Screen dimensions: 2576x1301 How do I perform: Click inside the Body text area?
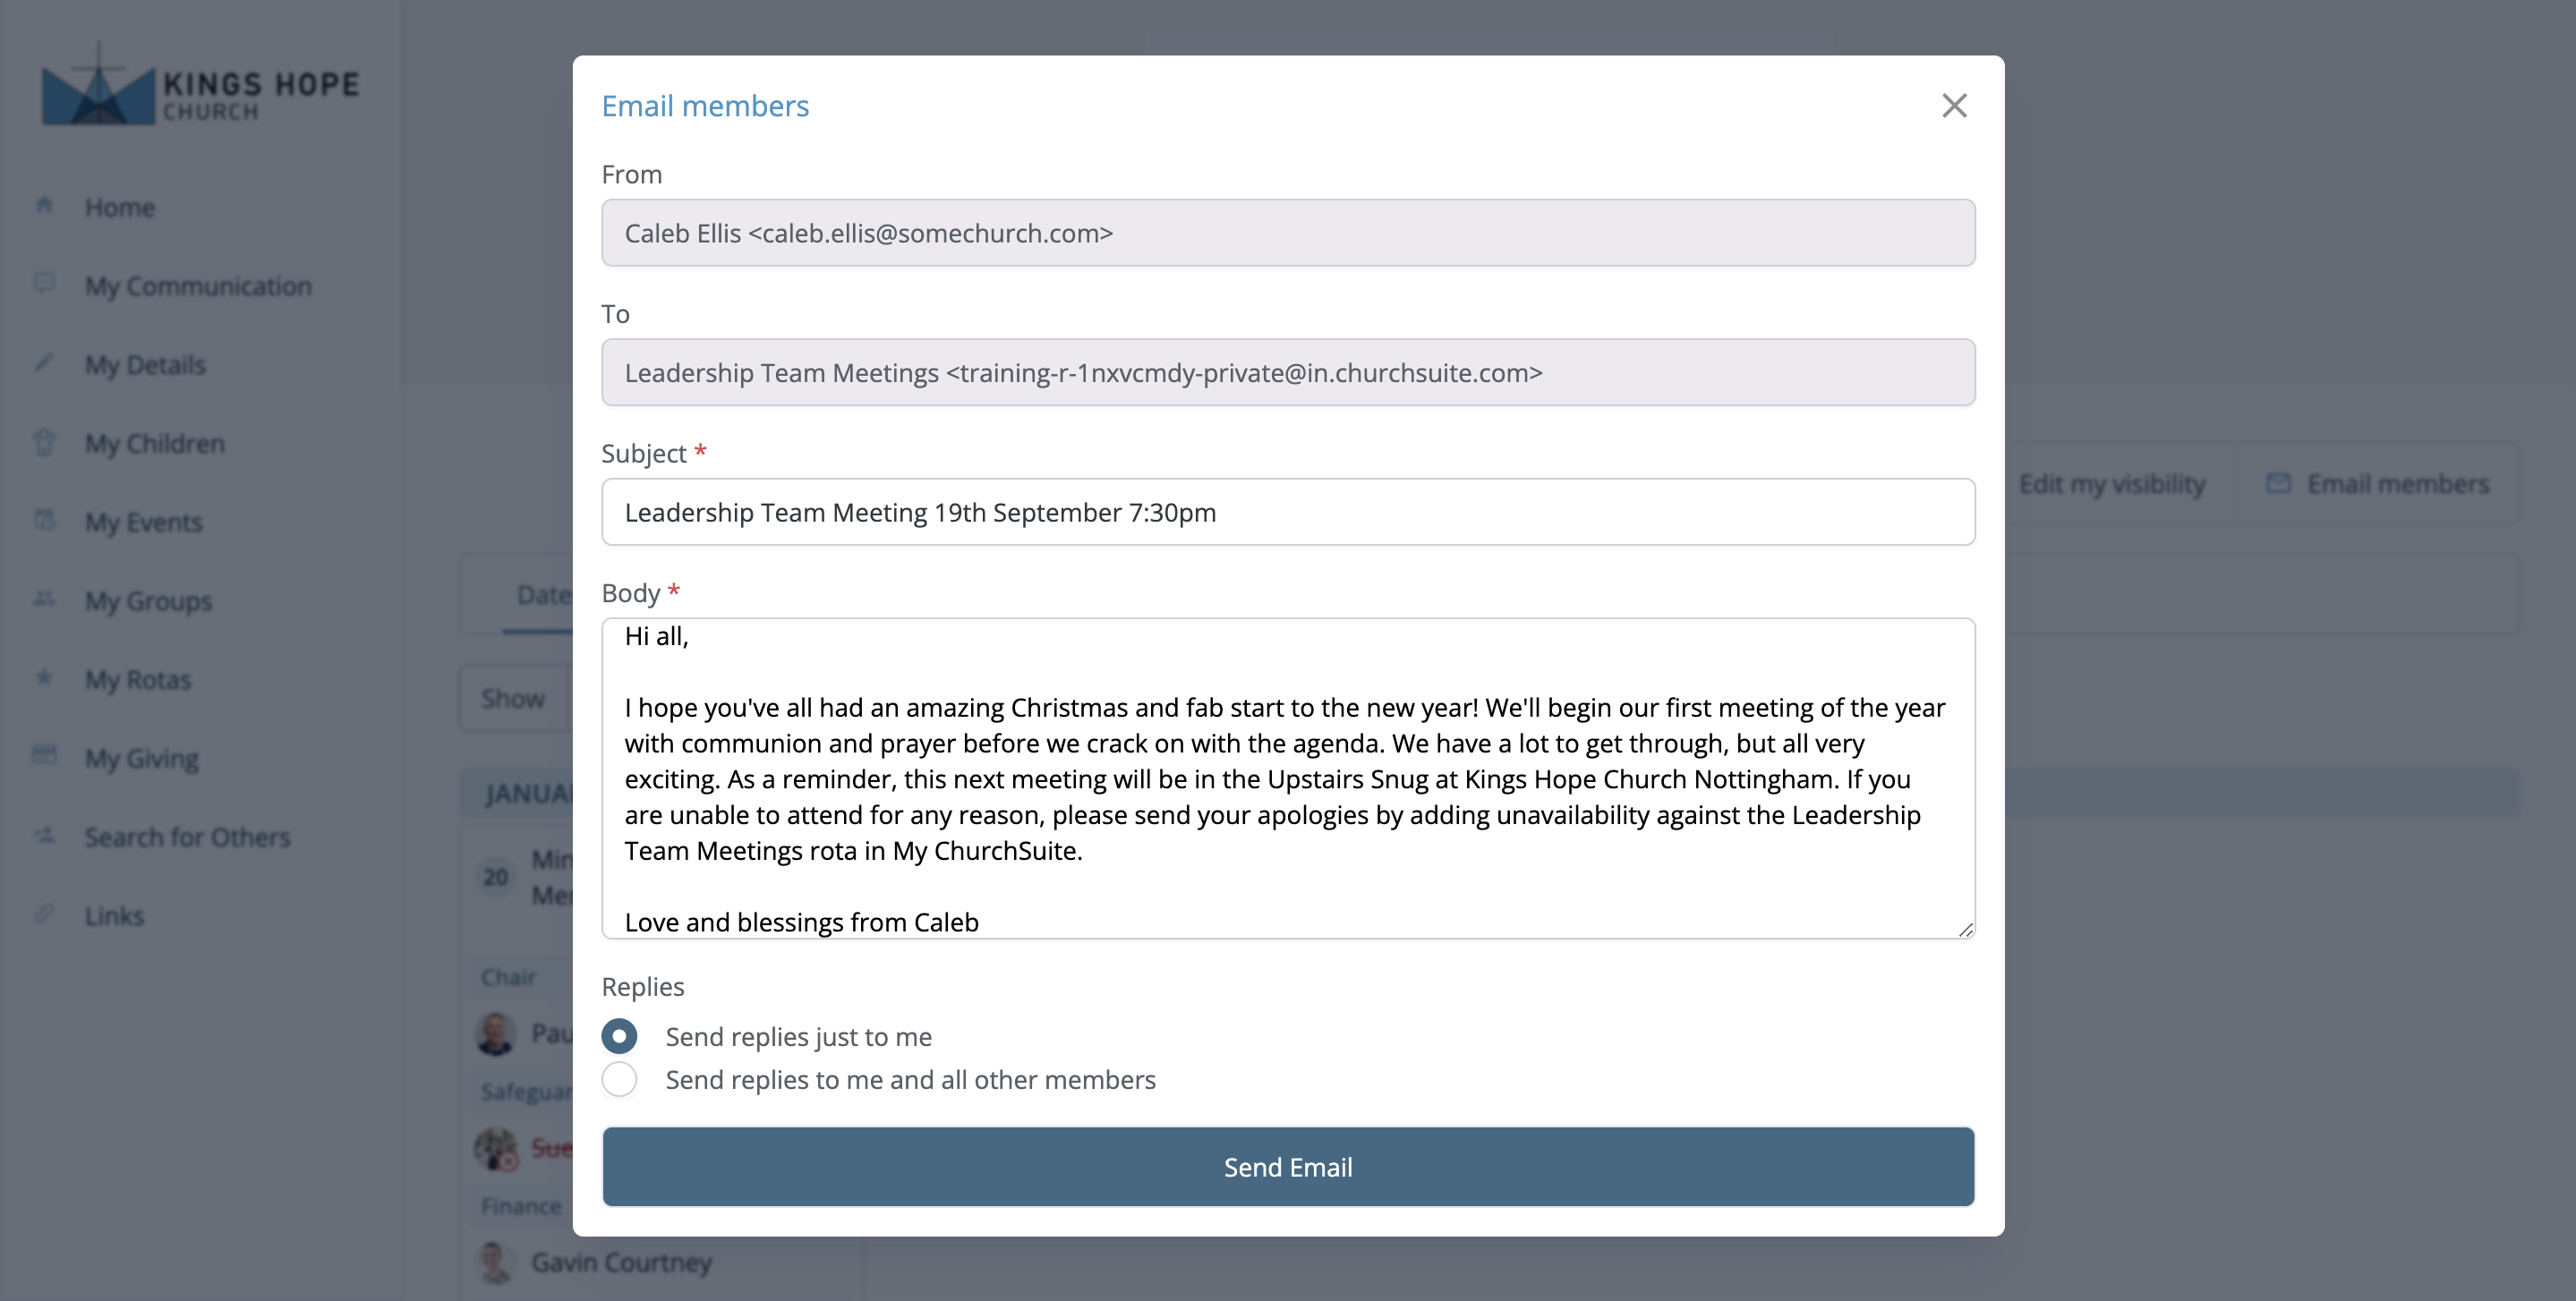coord(1288,778)
